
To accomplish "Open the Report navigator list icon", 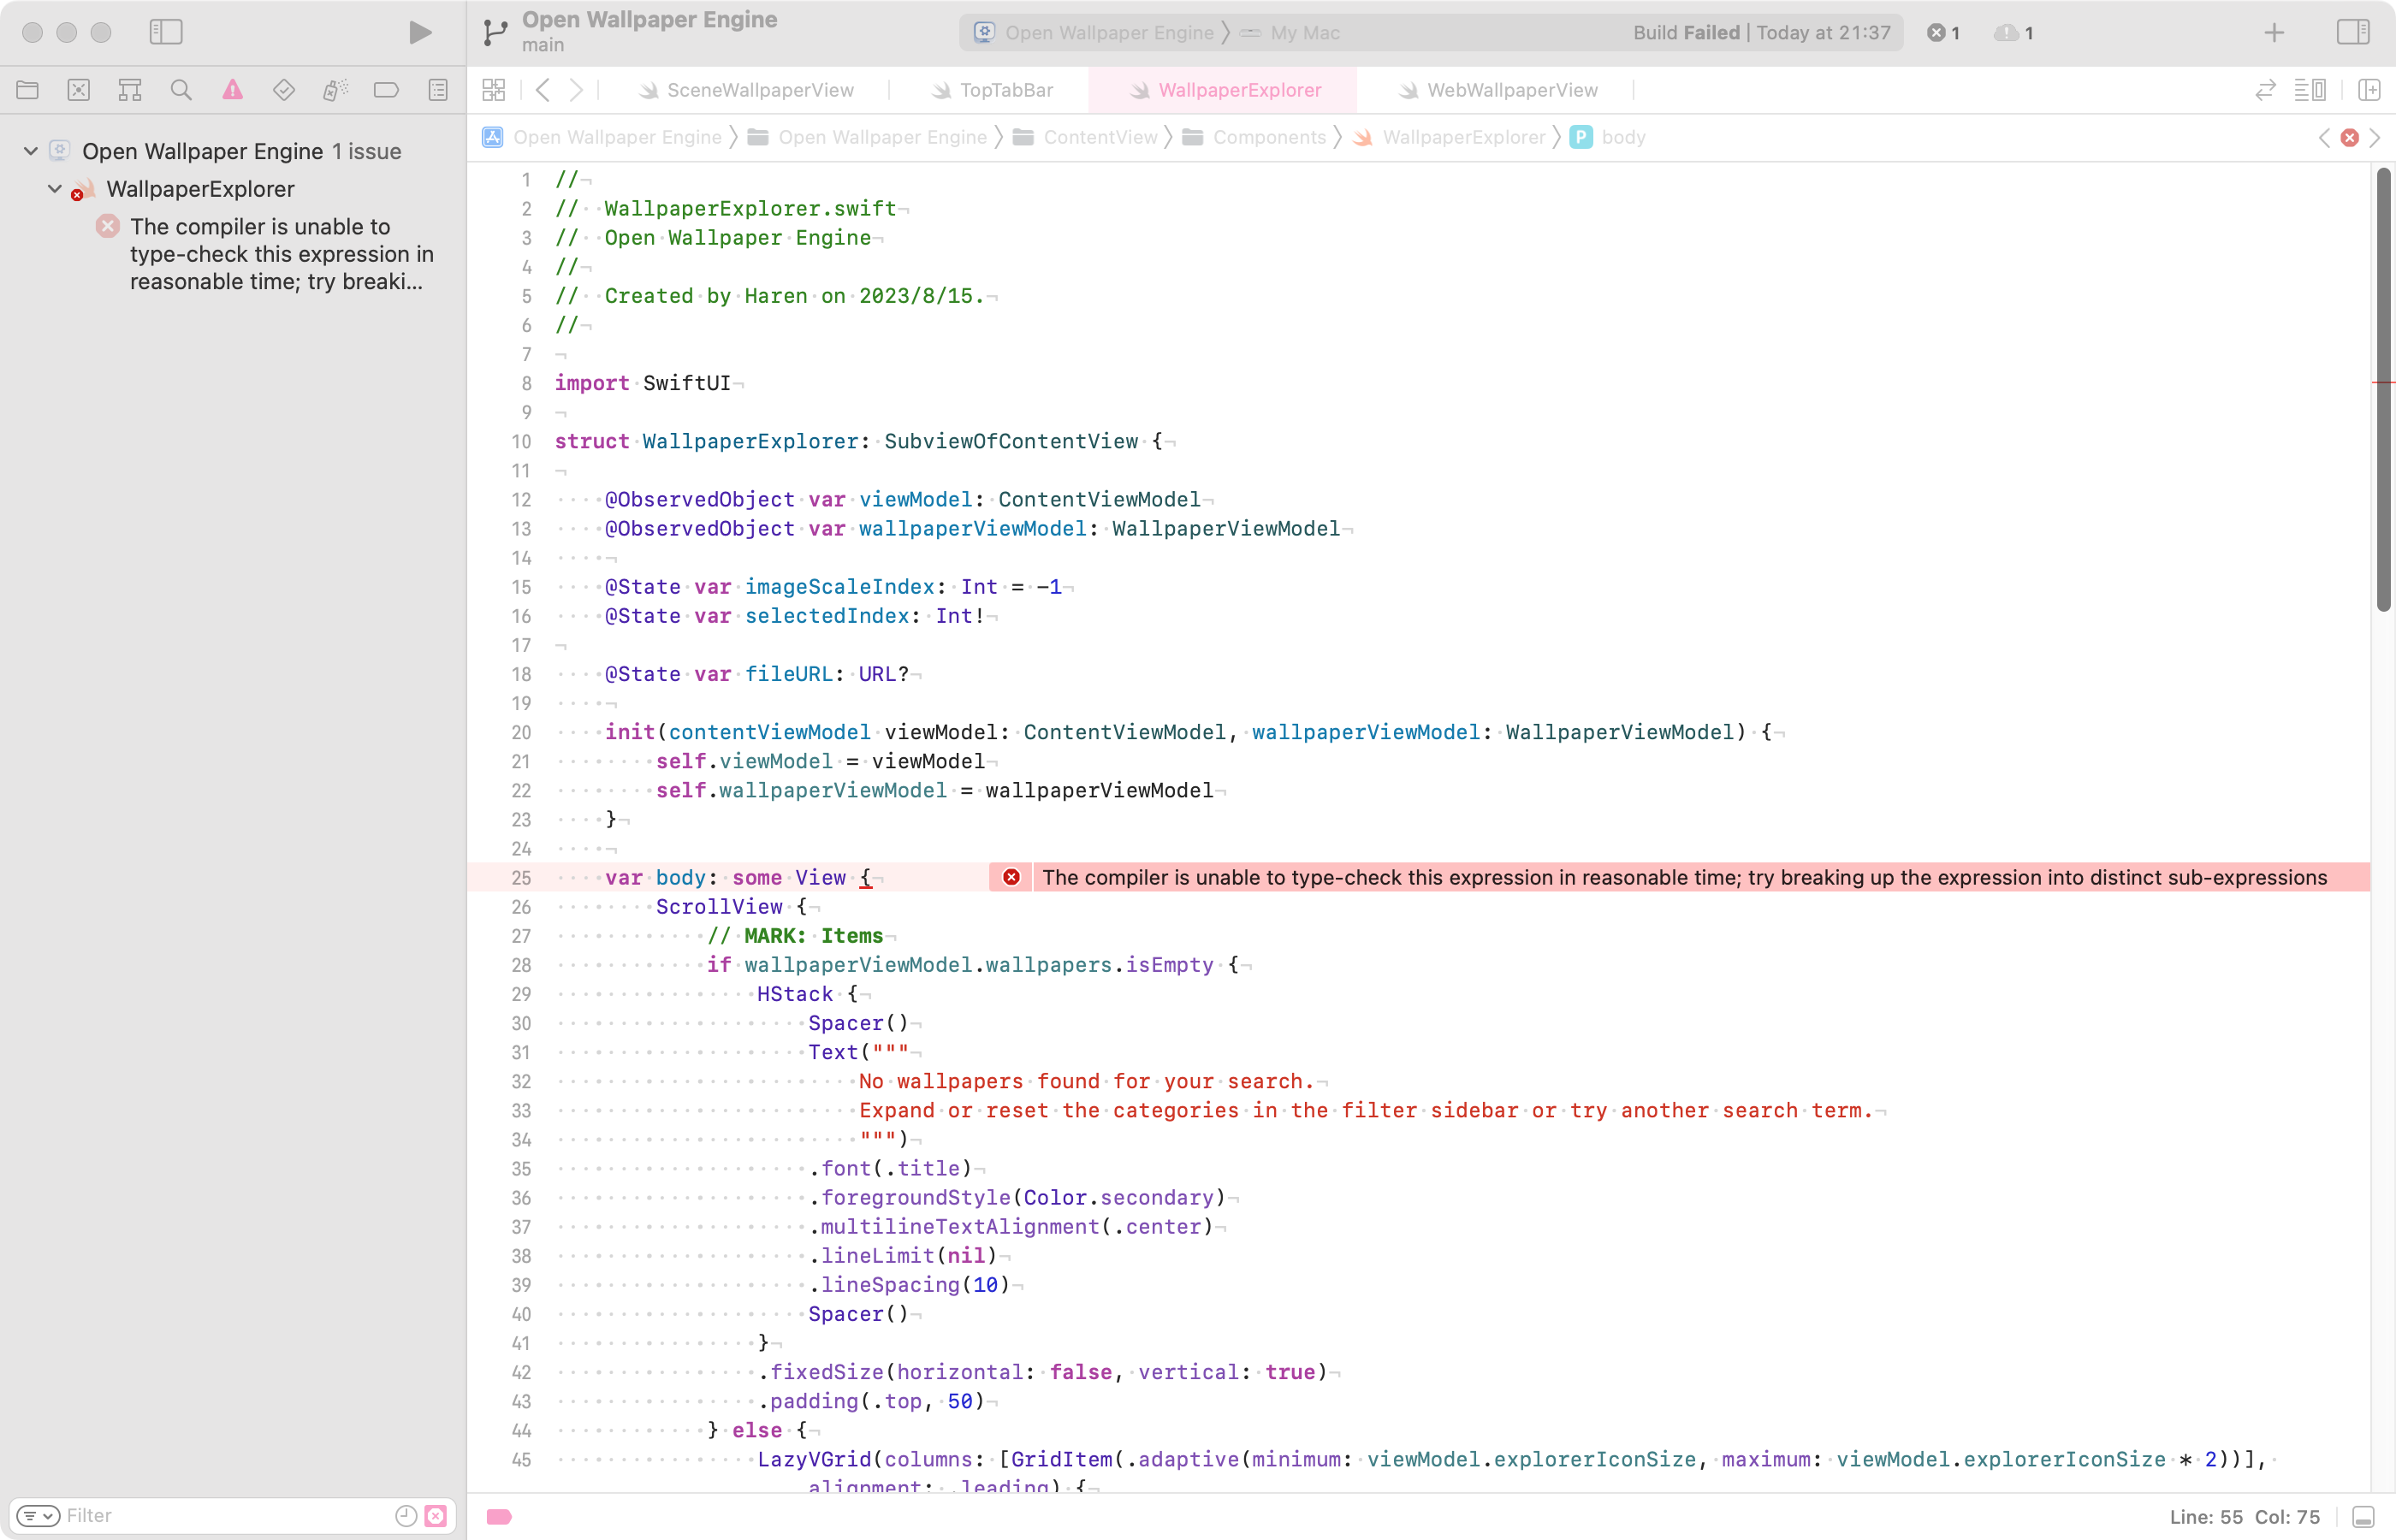I will coord(437,90).
